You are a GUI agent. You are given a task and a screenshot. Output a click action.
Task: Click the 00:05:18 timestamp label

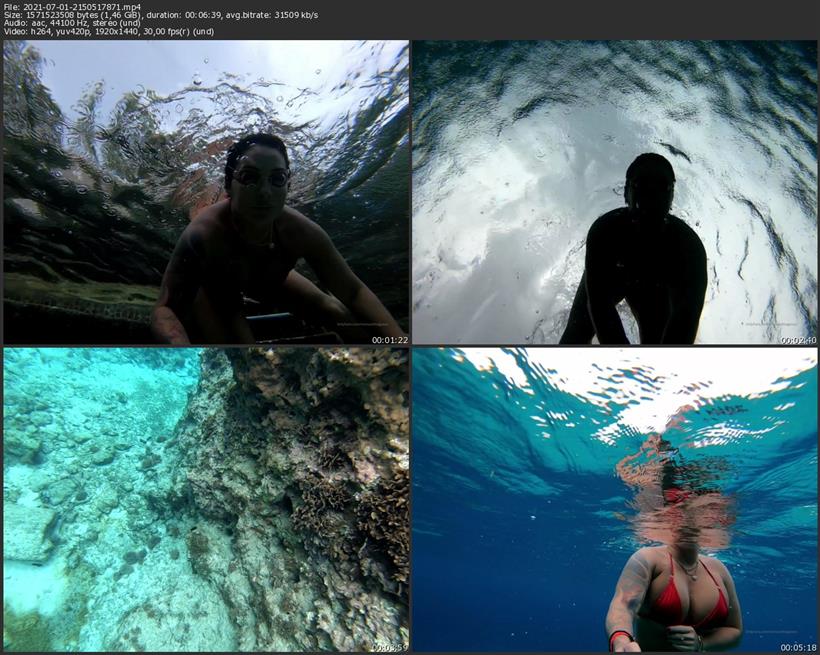[x=797, y=646]
